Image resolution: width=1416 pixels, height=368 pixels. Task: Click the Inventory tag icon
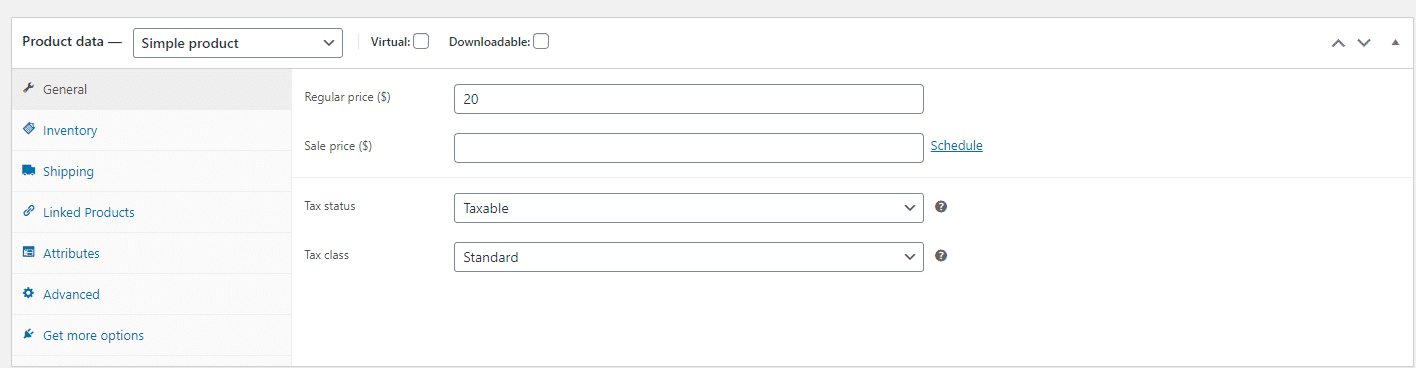click(x=29, y=130)
